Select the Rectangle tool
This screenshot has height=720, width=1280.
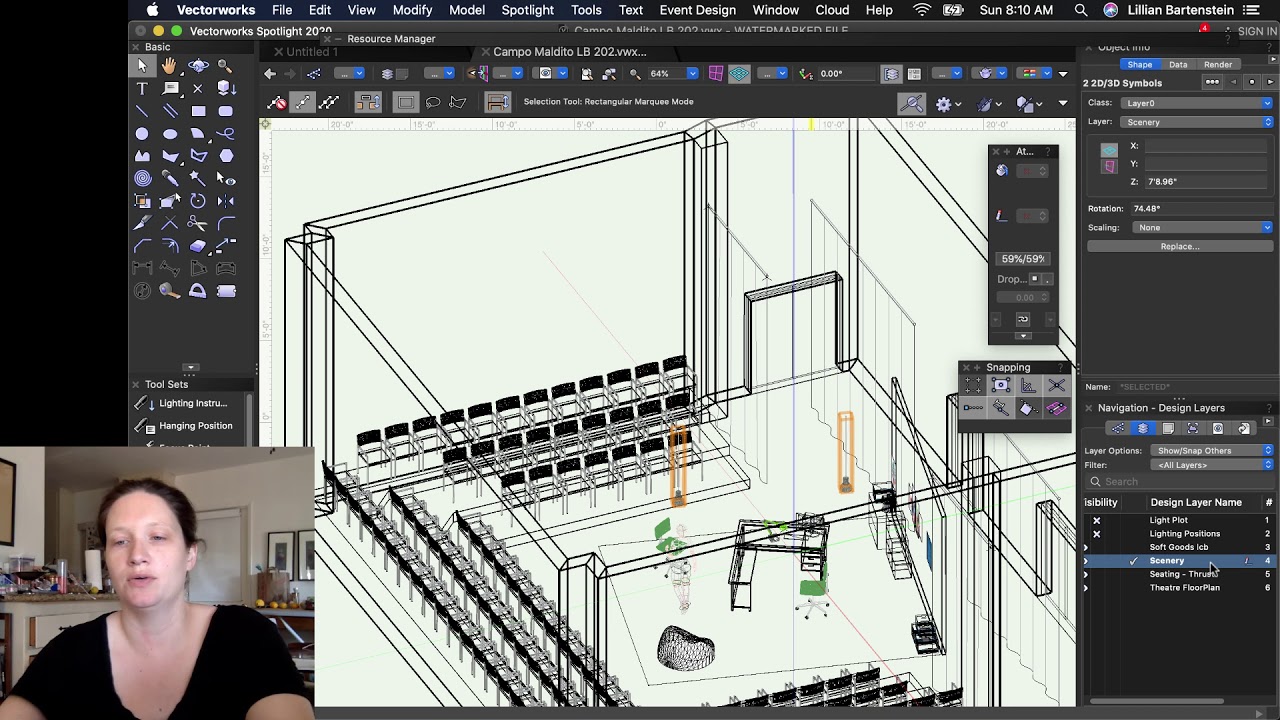point(198,111)
